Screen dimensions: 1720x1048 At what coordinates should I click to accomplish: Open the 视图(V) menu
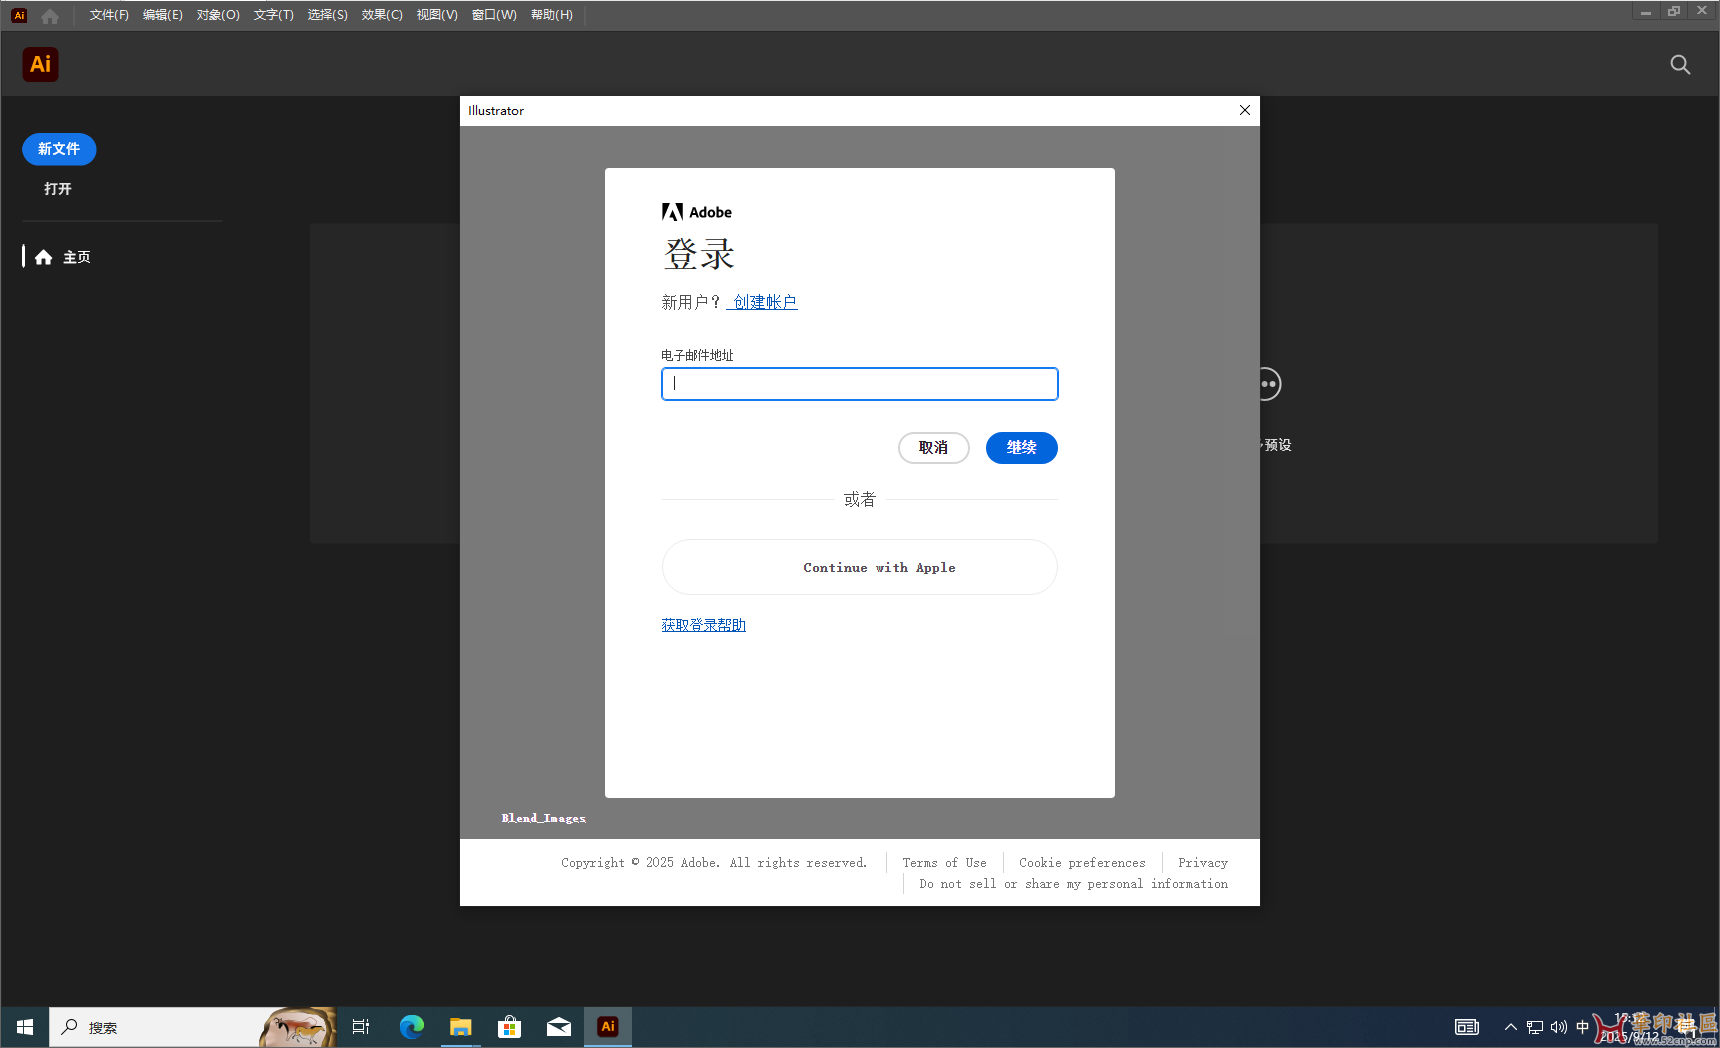click(437, 15)
